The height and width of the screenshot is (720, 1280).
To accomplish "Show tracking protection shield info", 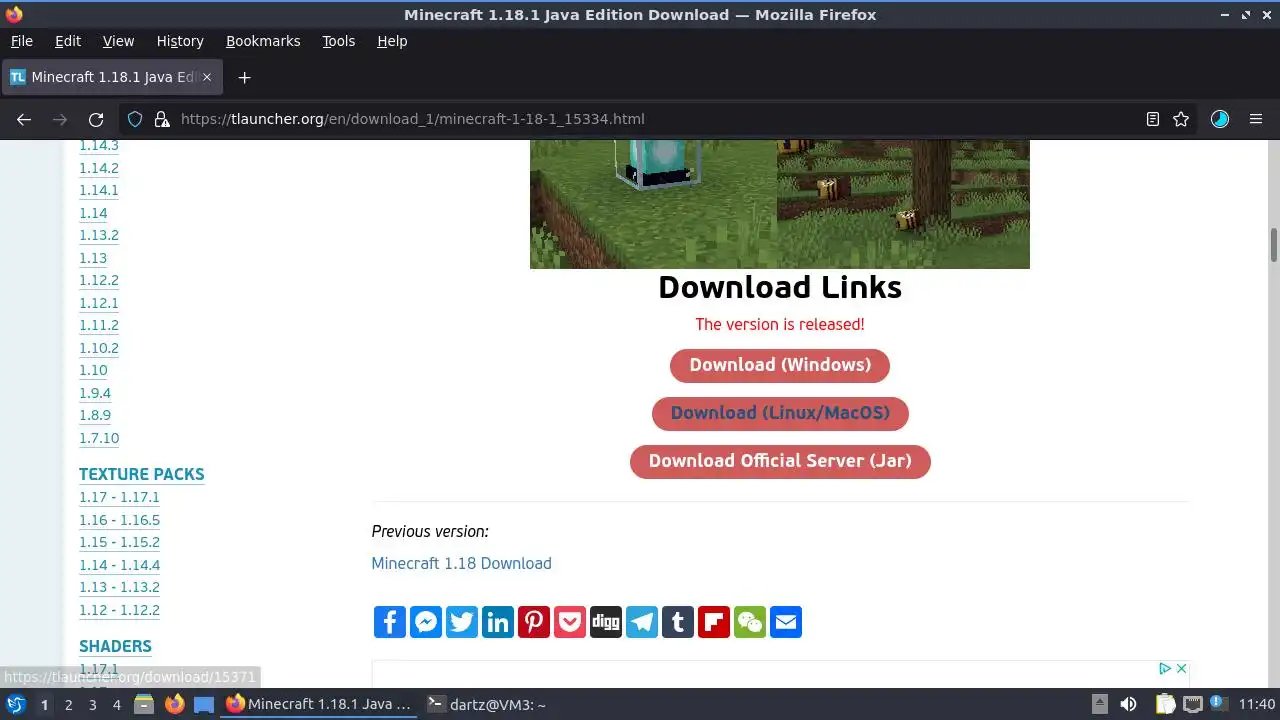I will 135,119.
